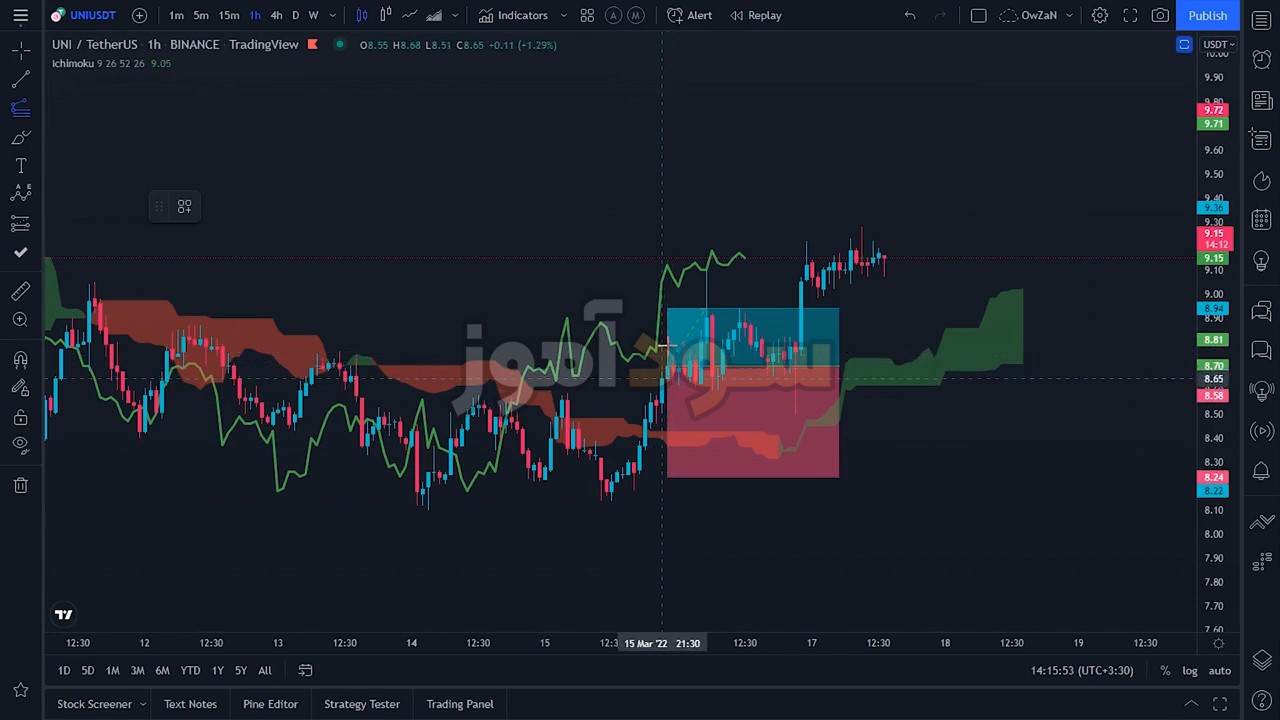Switch to the weekly W timeframe
This screenshot has width=1280, height=720.
[313, 15]
